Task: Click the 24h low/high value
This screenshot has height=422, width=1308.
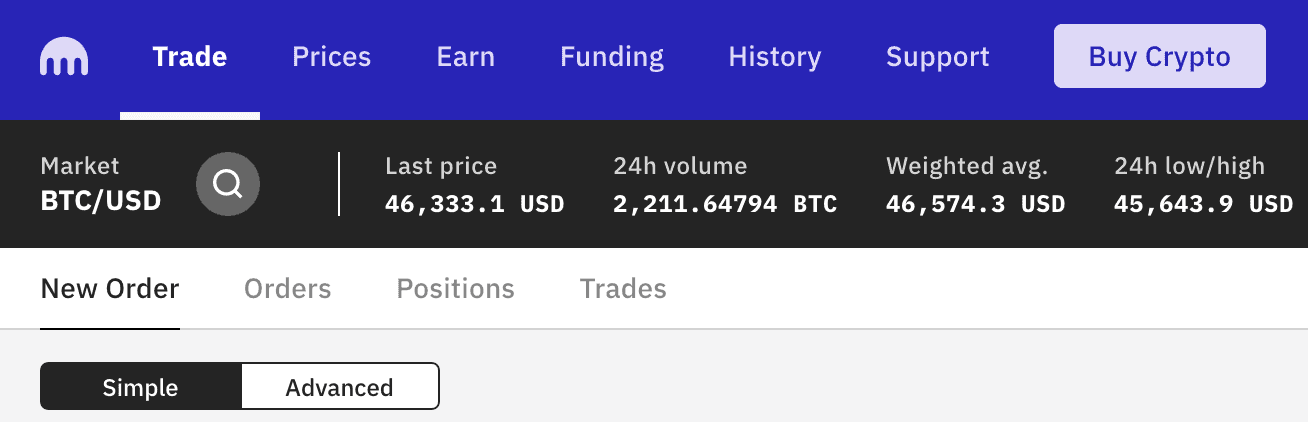Action: click(1203, 205)
